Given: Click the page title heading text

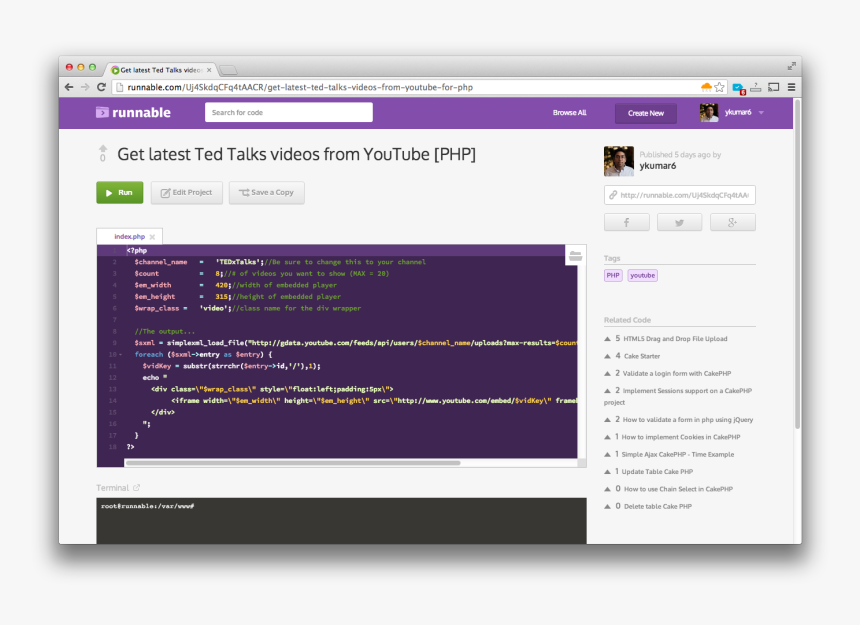Looking at the screenshot, I should pyautogui.click(x=296, y=155).
